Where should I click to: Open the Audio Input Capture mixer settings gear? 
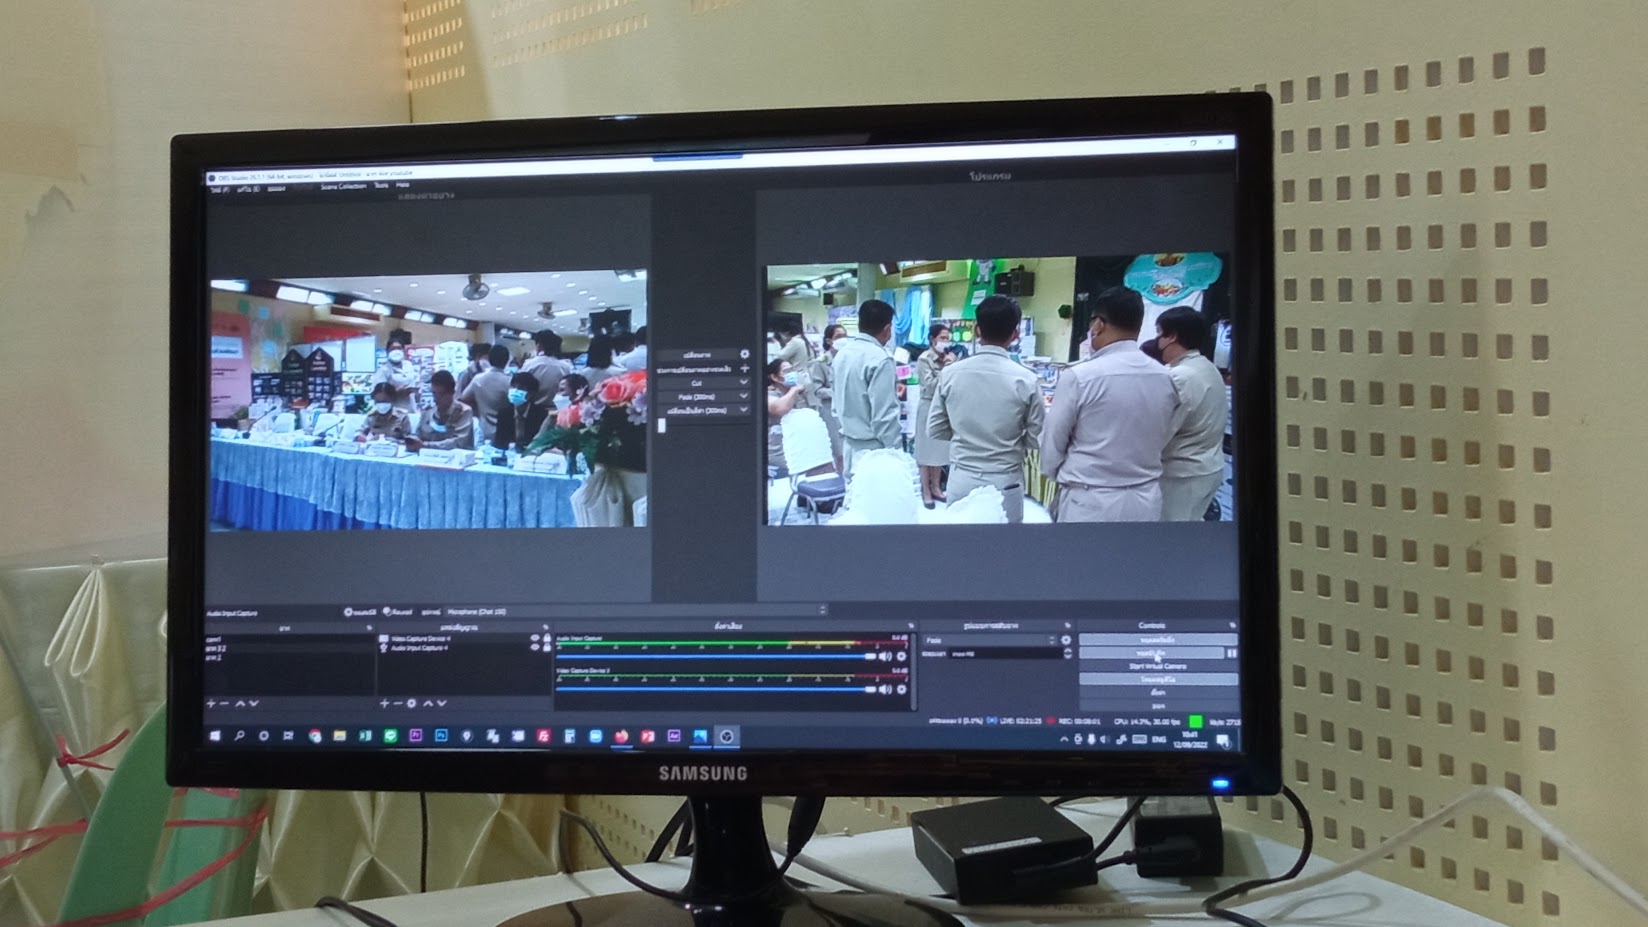[902, 657]
